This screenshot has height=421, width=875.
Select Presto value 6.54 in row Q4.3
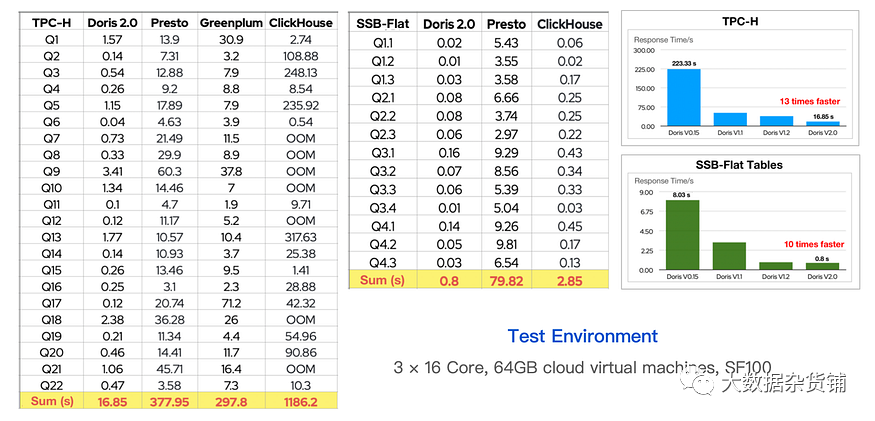pos(507,262)
